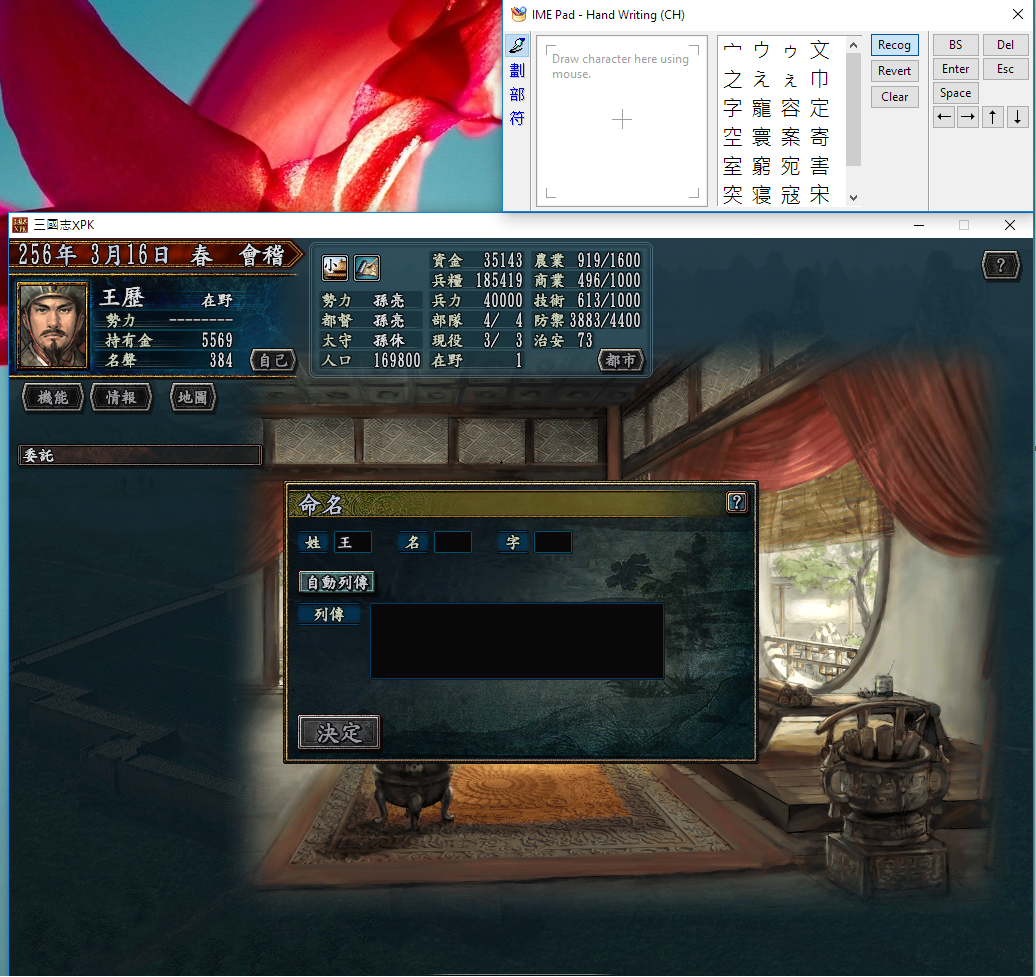This screenshot has width=1036, height=977.
Task: Confirm naming with the 決定 button
Action: (339, 733)
